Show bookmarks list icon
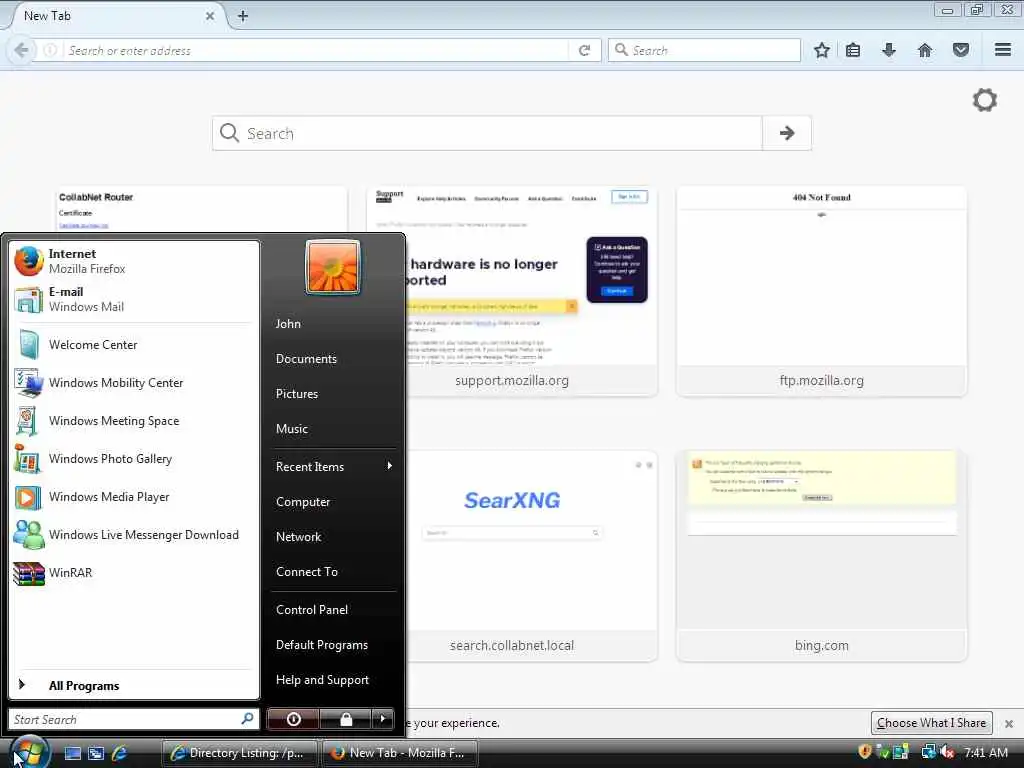The image size is (1024, 768). (853, 50)
